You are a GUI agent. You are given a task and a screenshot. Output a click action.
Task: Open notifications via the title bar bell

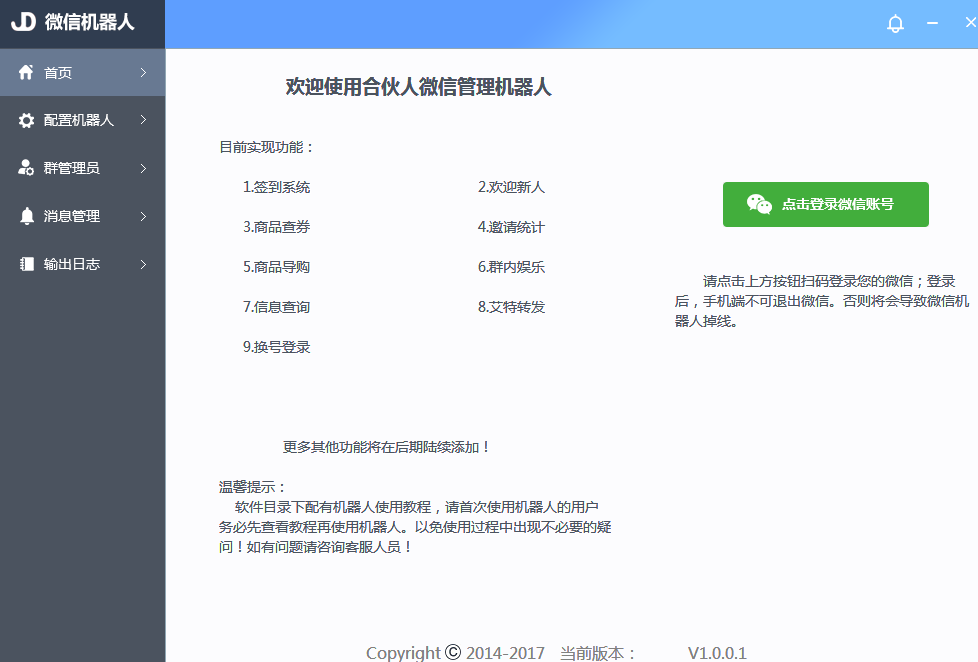[895, 24]
